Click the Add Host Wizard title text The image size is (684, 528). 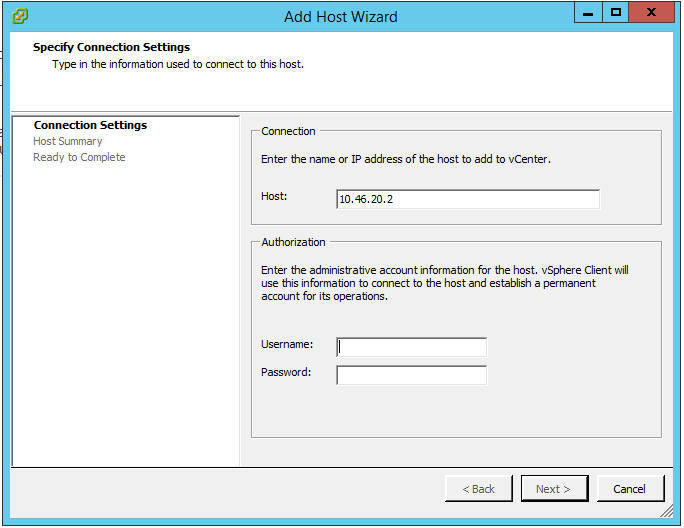(x=341, y=17)
